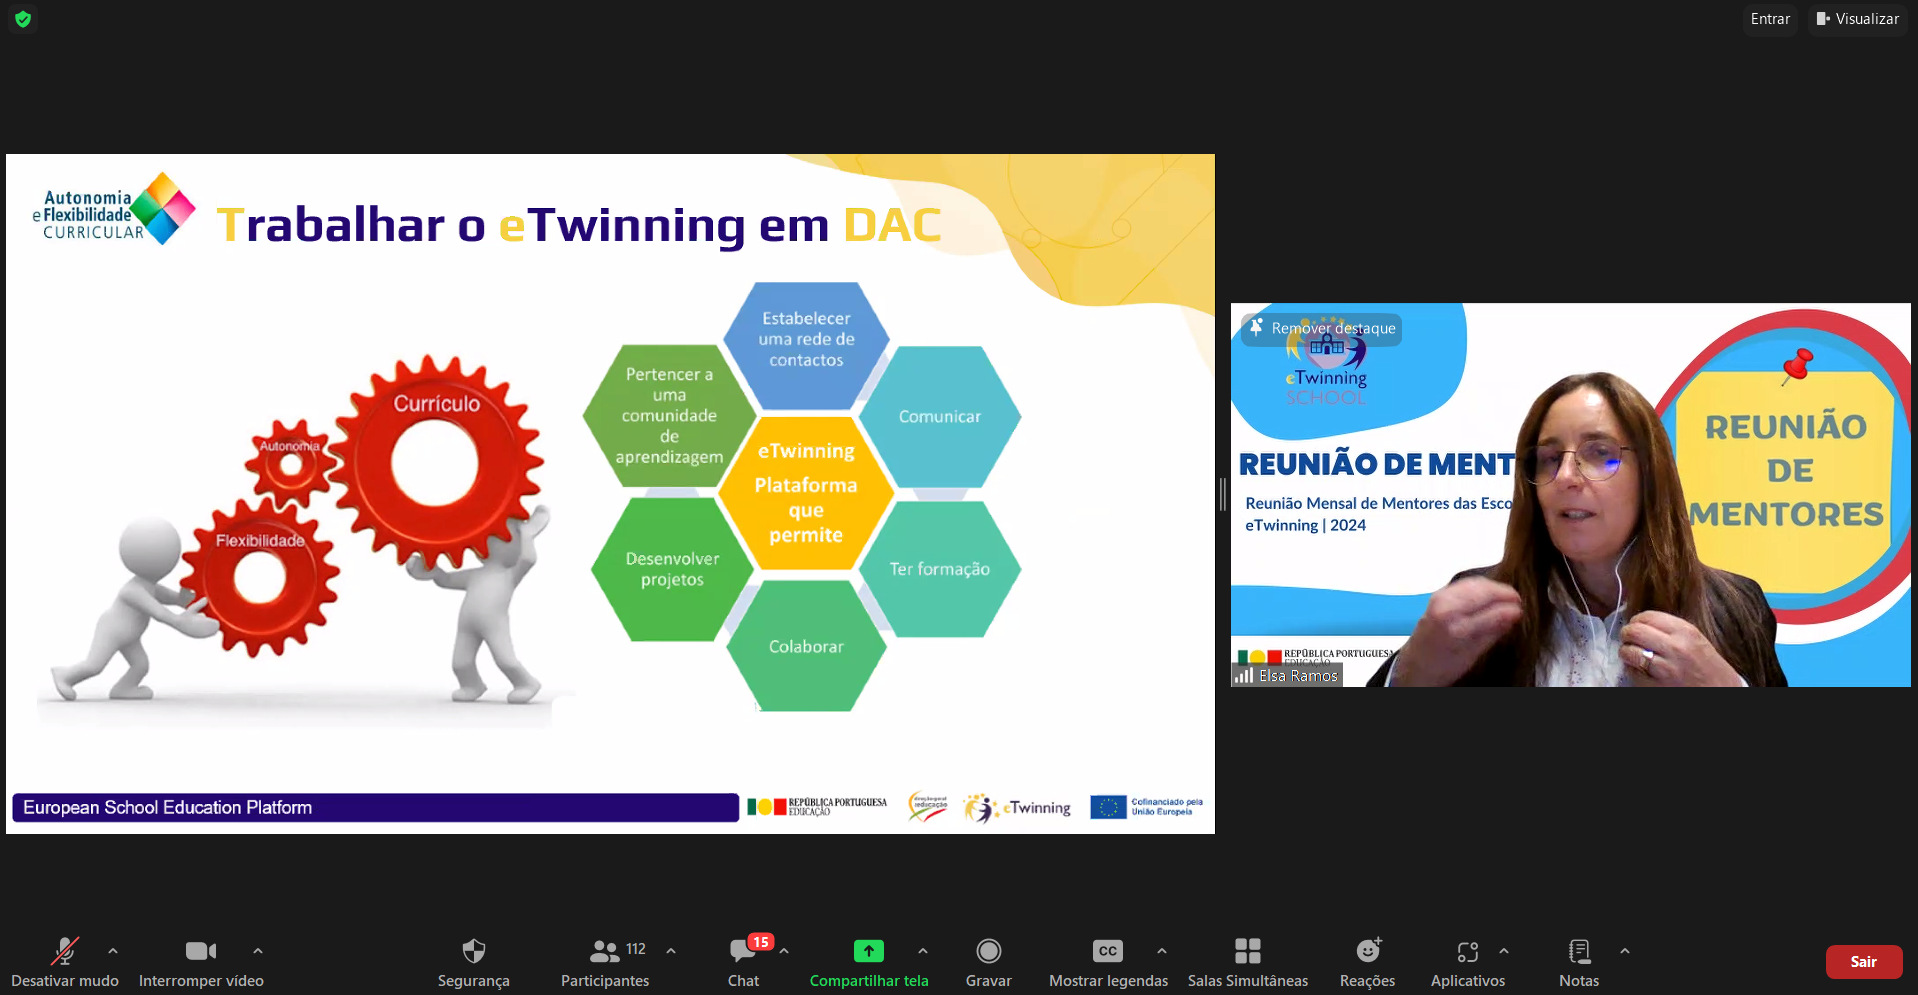This screenshot has height=995, width=1918.
Task: Click the Entrar button at top
Action: pos(1770,19)
